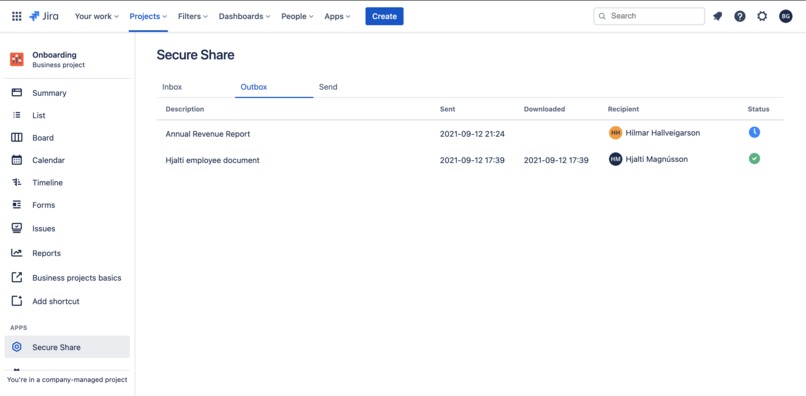The image size is (806, 396).
Task: Click the Forms icon in the sidebar
Action: [x=17, y=205]
